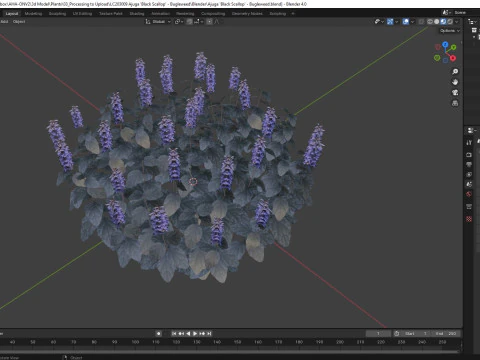Click the Start frame field
Viewport: 480px width, 360px height.
(416, 333)
